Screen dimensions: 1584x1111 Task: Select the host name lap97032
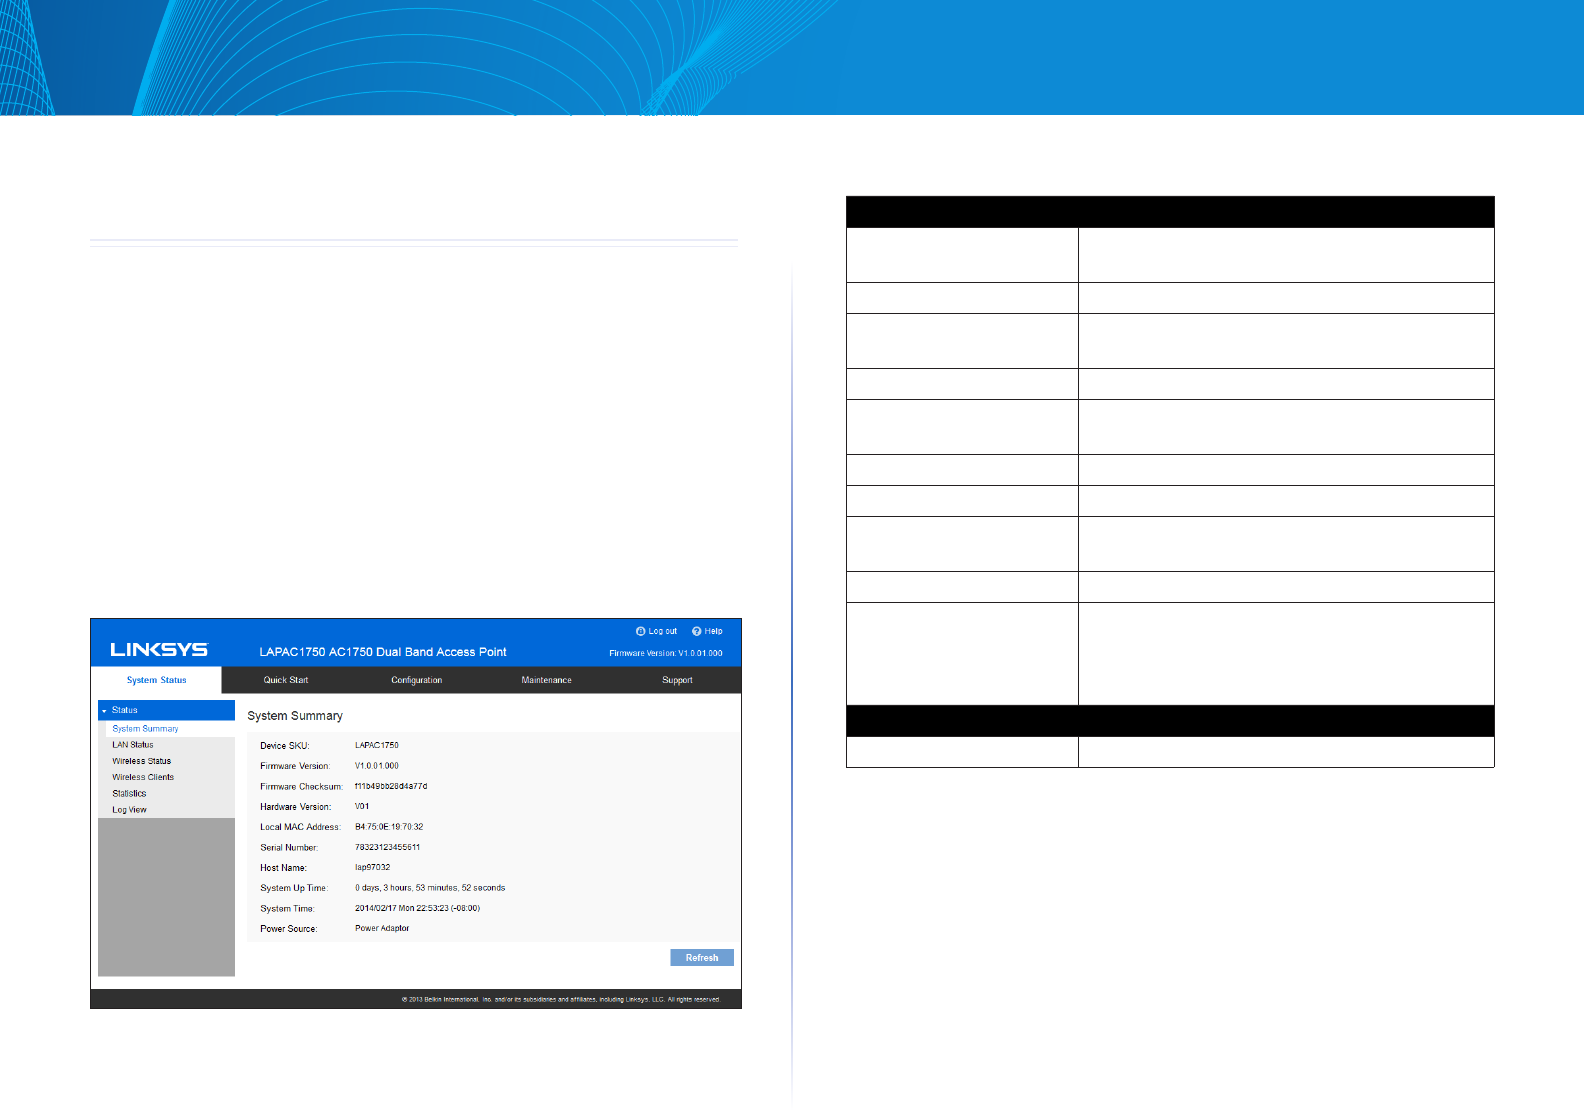(373, 868)
